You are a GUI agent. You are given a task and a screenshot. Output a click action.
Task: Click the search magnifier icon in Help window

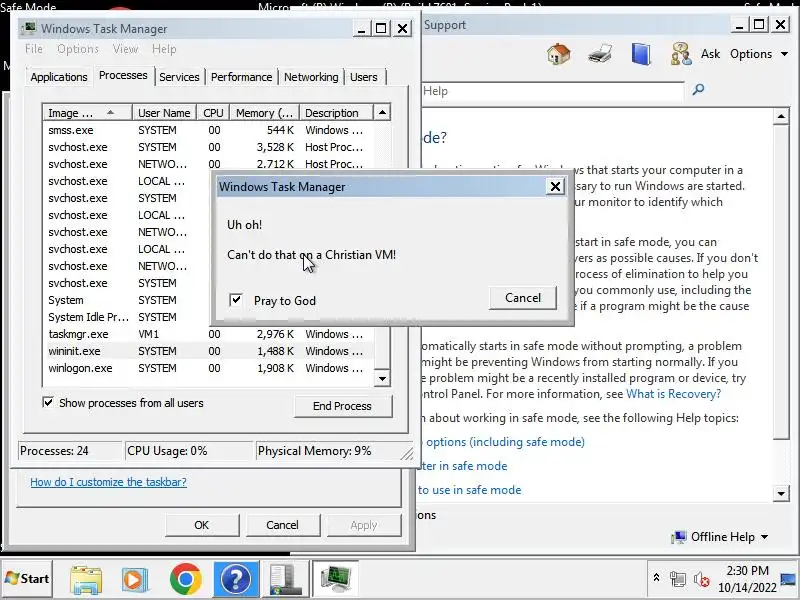tap(697, 90)
